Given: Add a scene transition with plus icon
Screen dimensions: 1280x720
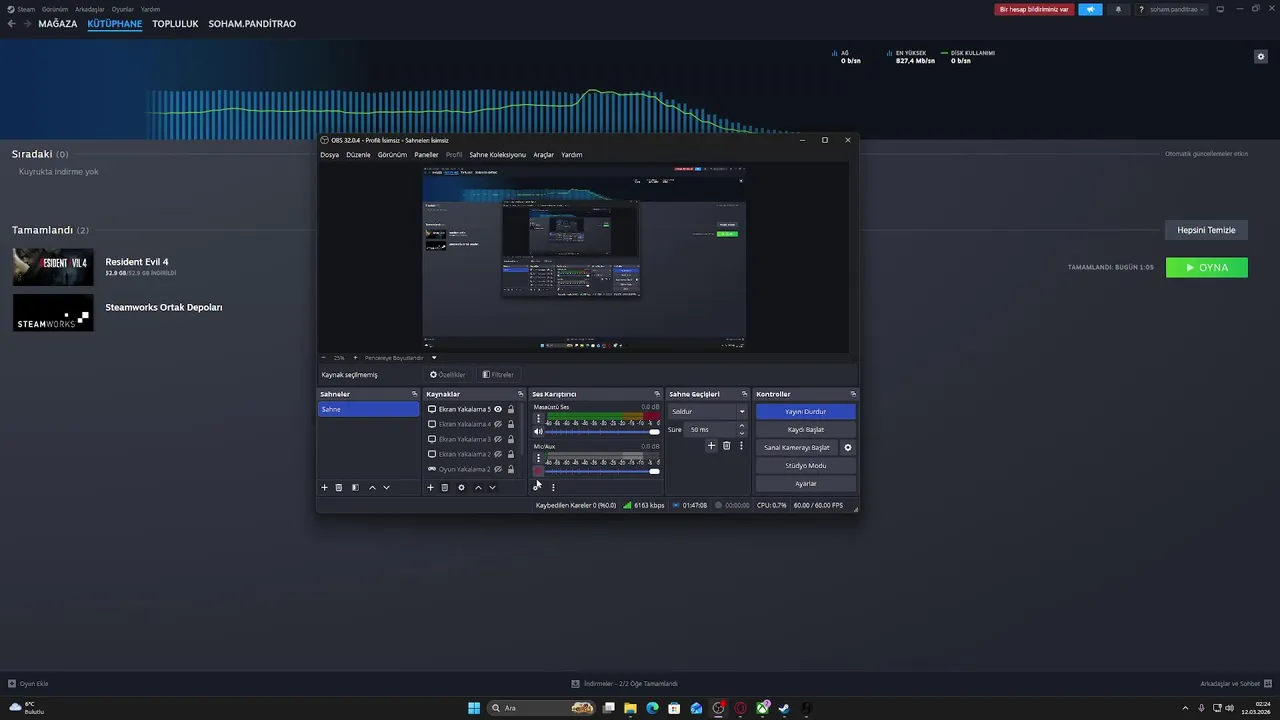Looking at the screenshot, I should pos(711,446).
